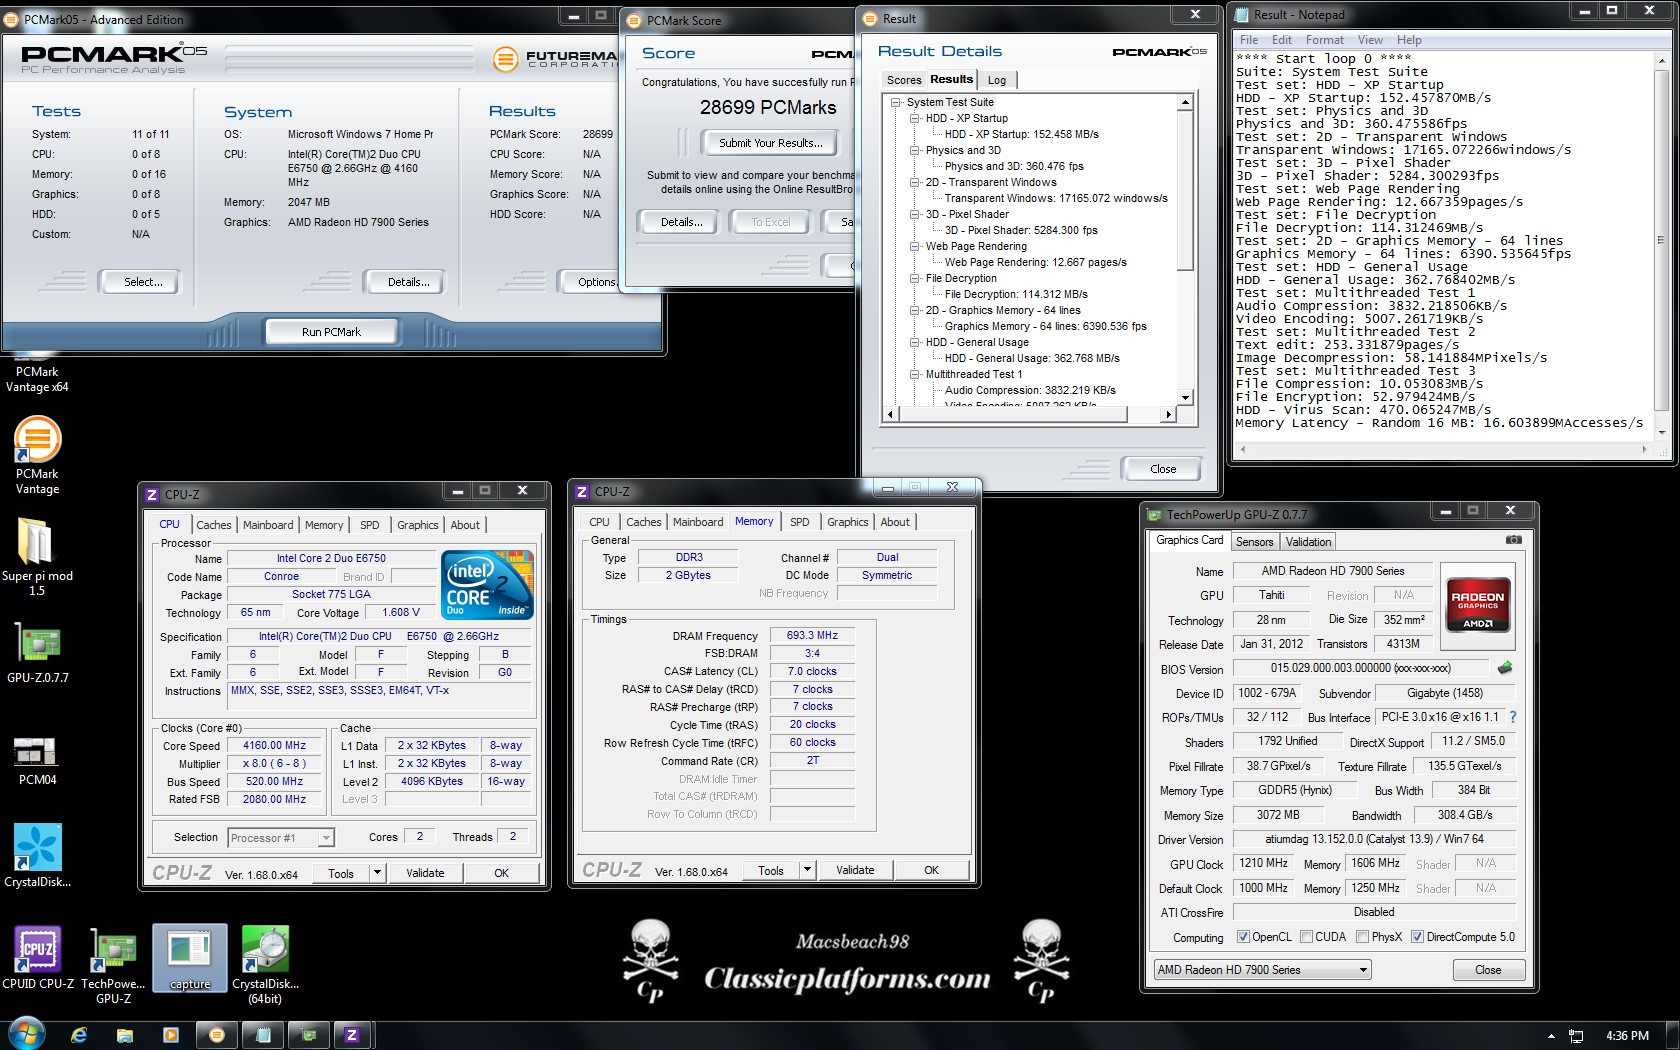
Task: Collapse the Web Page Rendering node
Action: pyautogui.click(x=914, y=246)
